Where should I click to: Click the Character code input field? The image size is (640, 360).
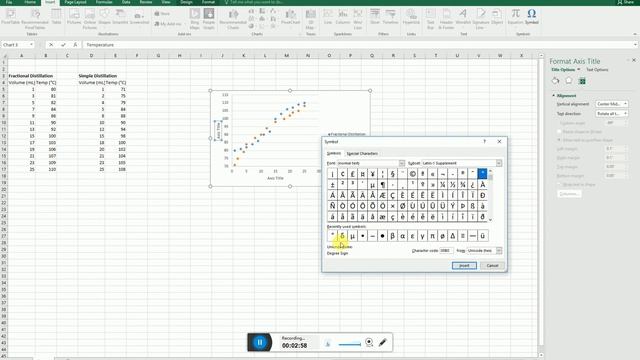[x=446, y=250]
